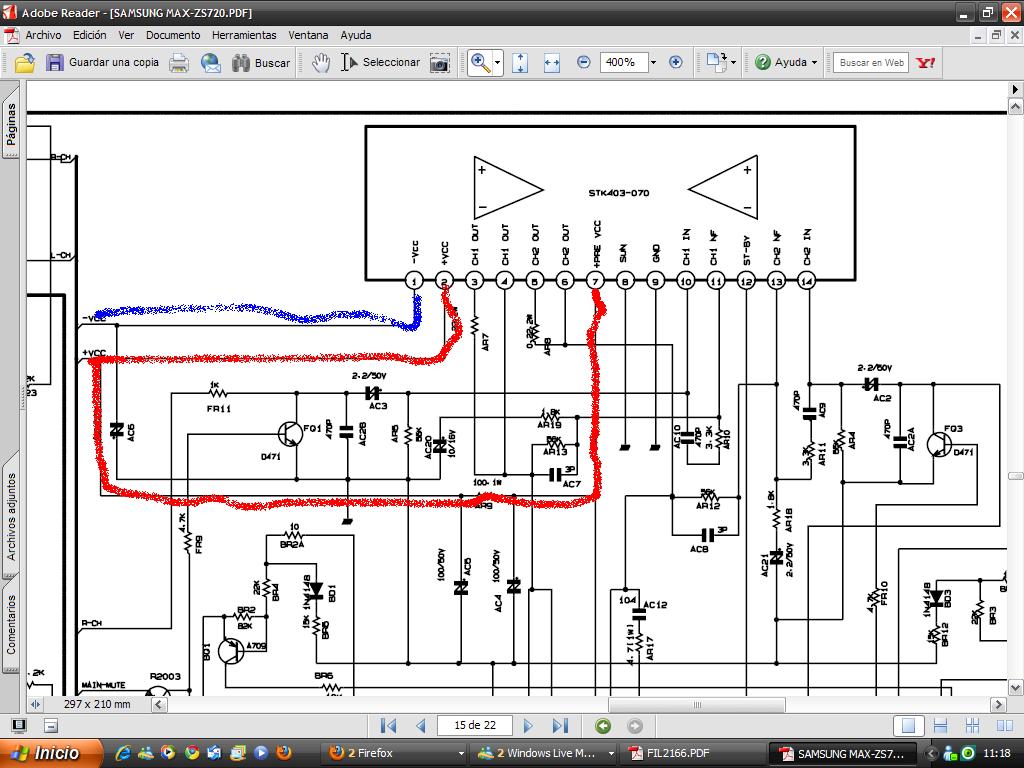Click the page size 297 x 210 mm
Screen dimensions: 1024x768
(97, 705)
